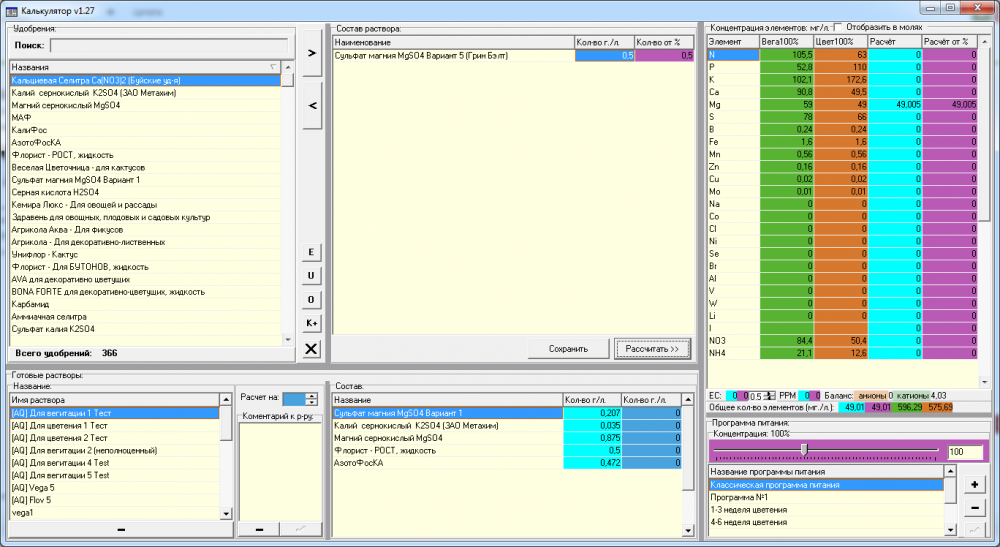1000x547 pixels.
Task: Click the EC value spinner control
Action: pos(770,396)
